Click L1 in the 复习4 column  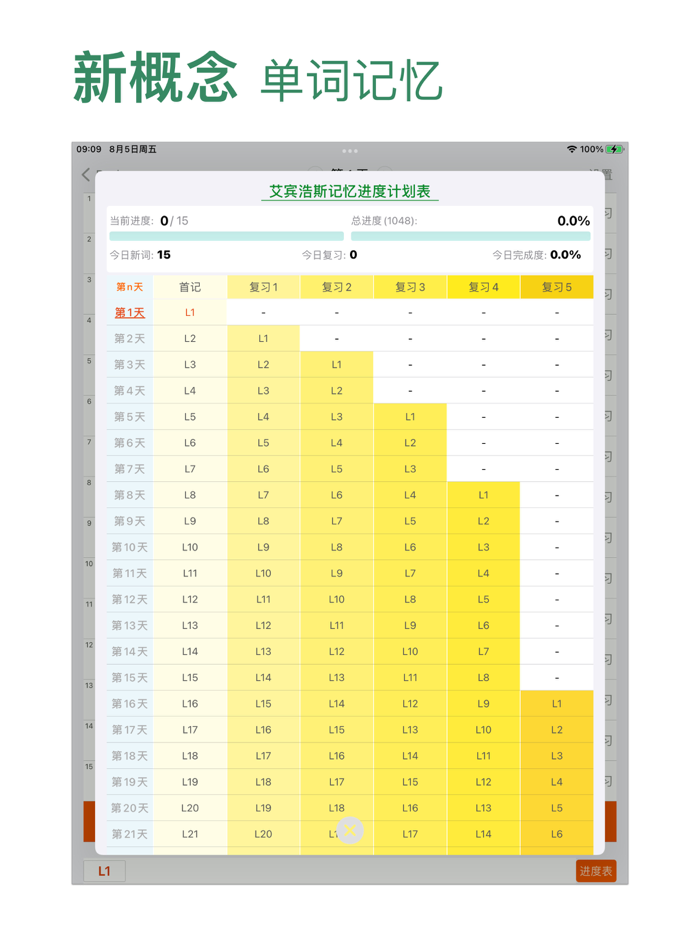coord(483,495)
